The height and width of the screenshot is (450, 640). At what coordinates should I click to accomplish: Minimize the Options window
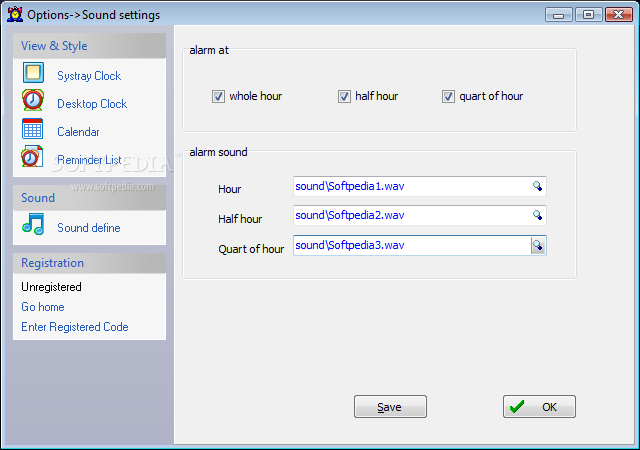coord(558,15)
